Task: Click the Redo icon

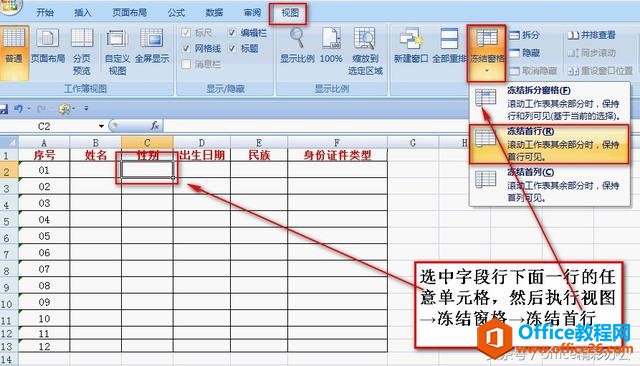Action: click(x=41, y=109)
